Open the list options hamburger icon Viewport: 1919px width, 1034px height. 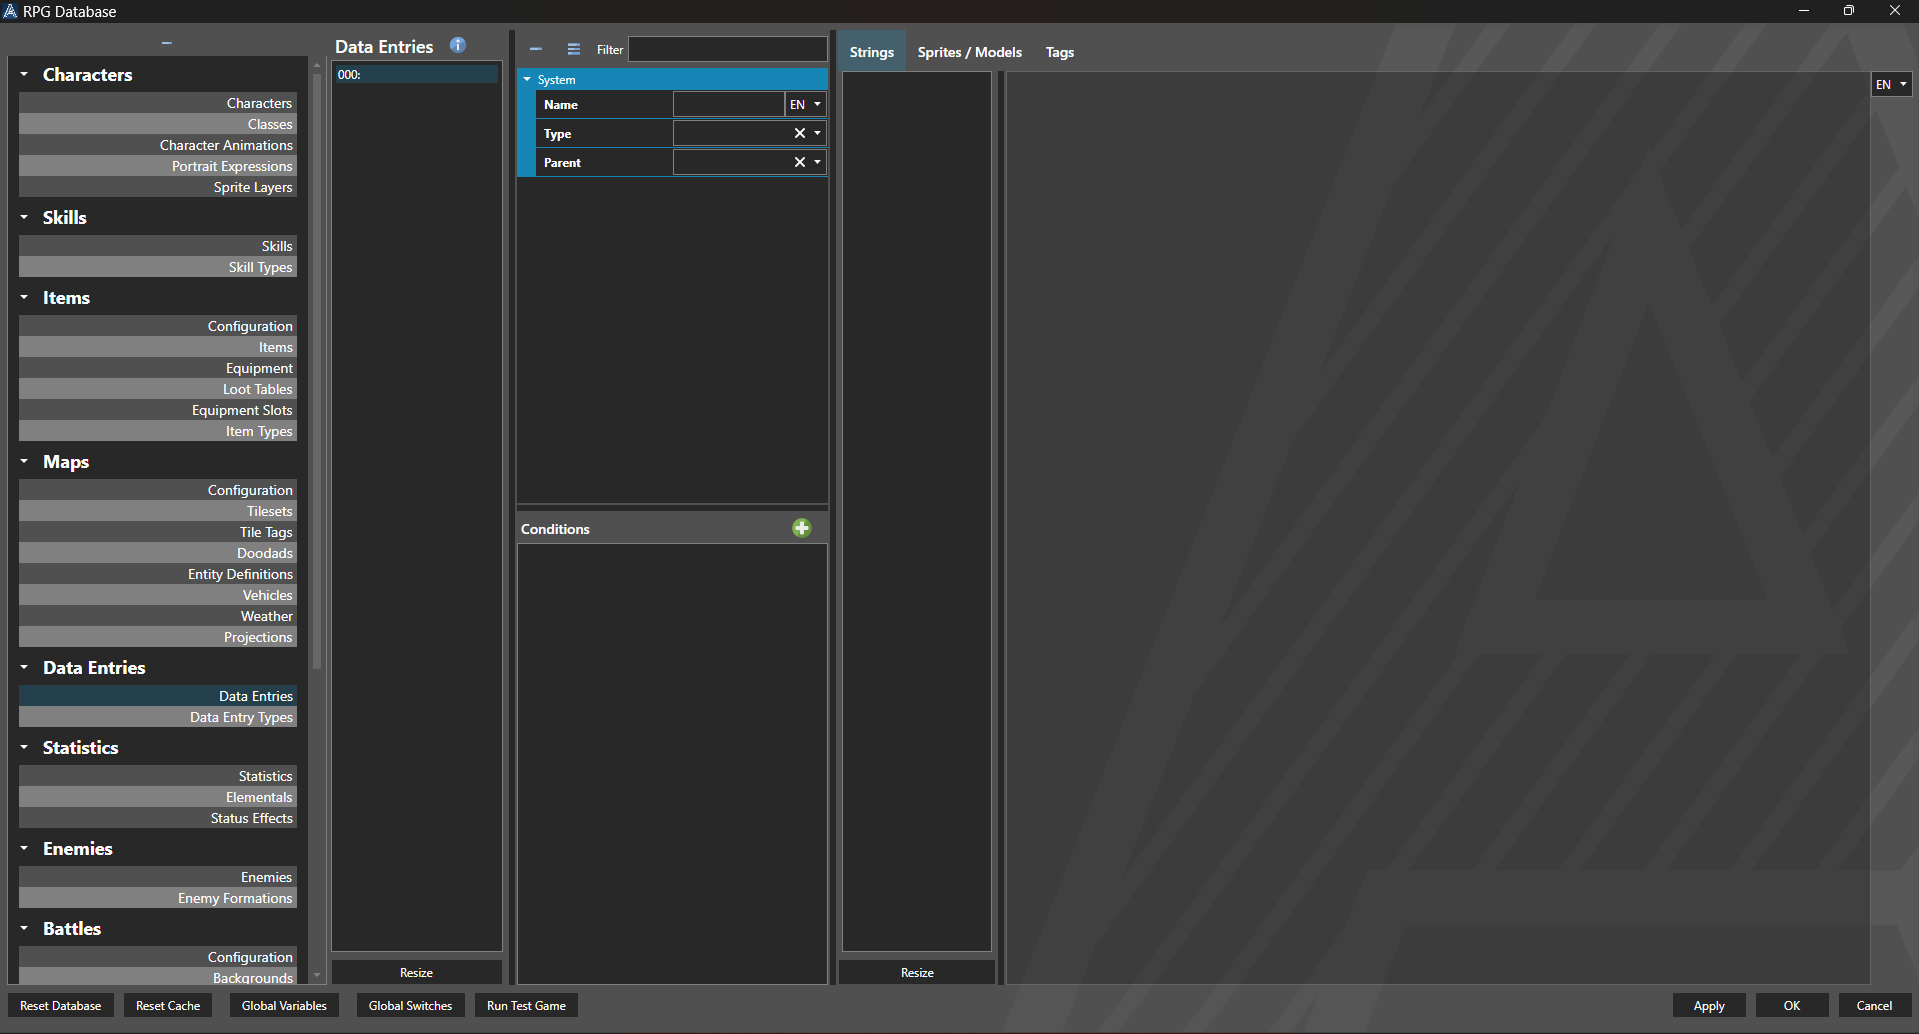(573, 49)
